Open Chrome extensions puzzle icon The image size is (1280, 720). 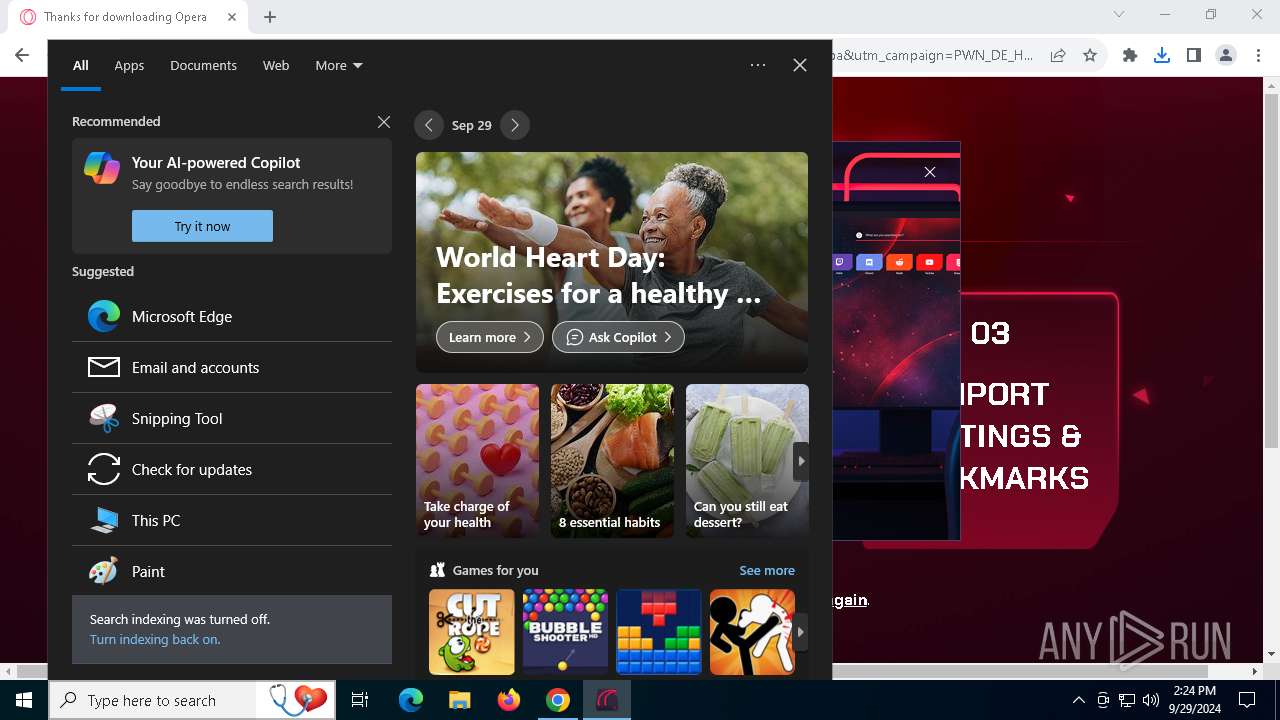(x=1130, y=55)
